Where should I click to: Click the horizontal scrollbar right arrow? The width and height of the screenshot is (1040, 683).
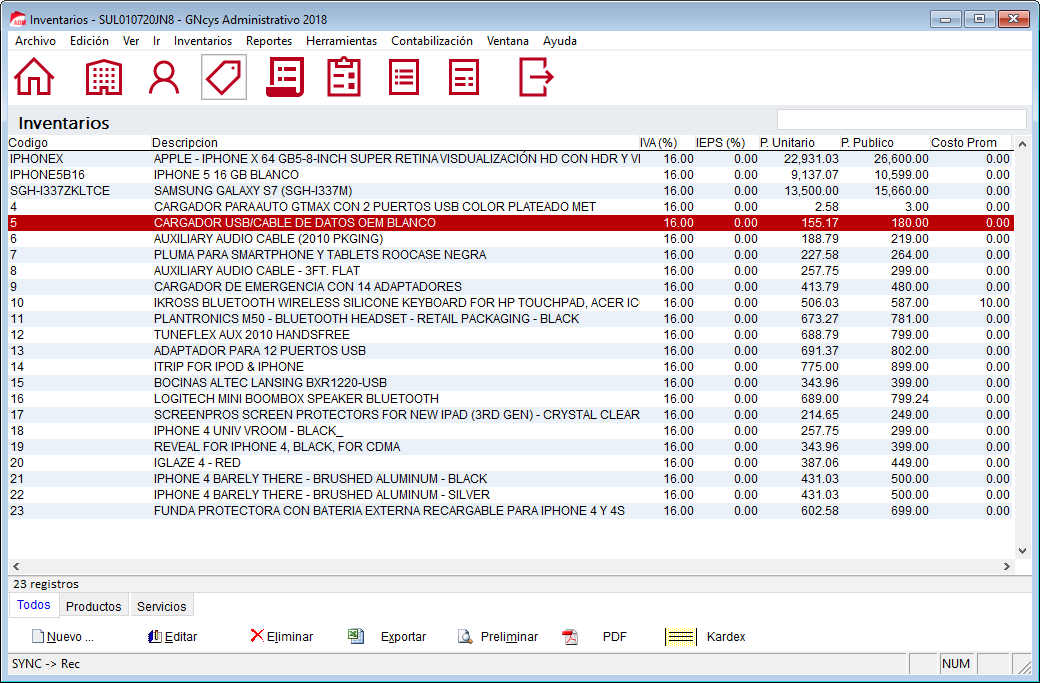1006,566
